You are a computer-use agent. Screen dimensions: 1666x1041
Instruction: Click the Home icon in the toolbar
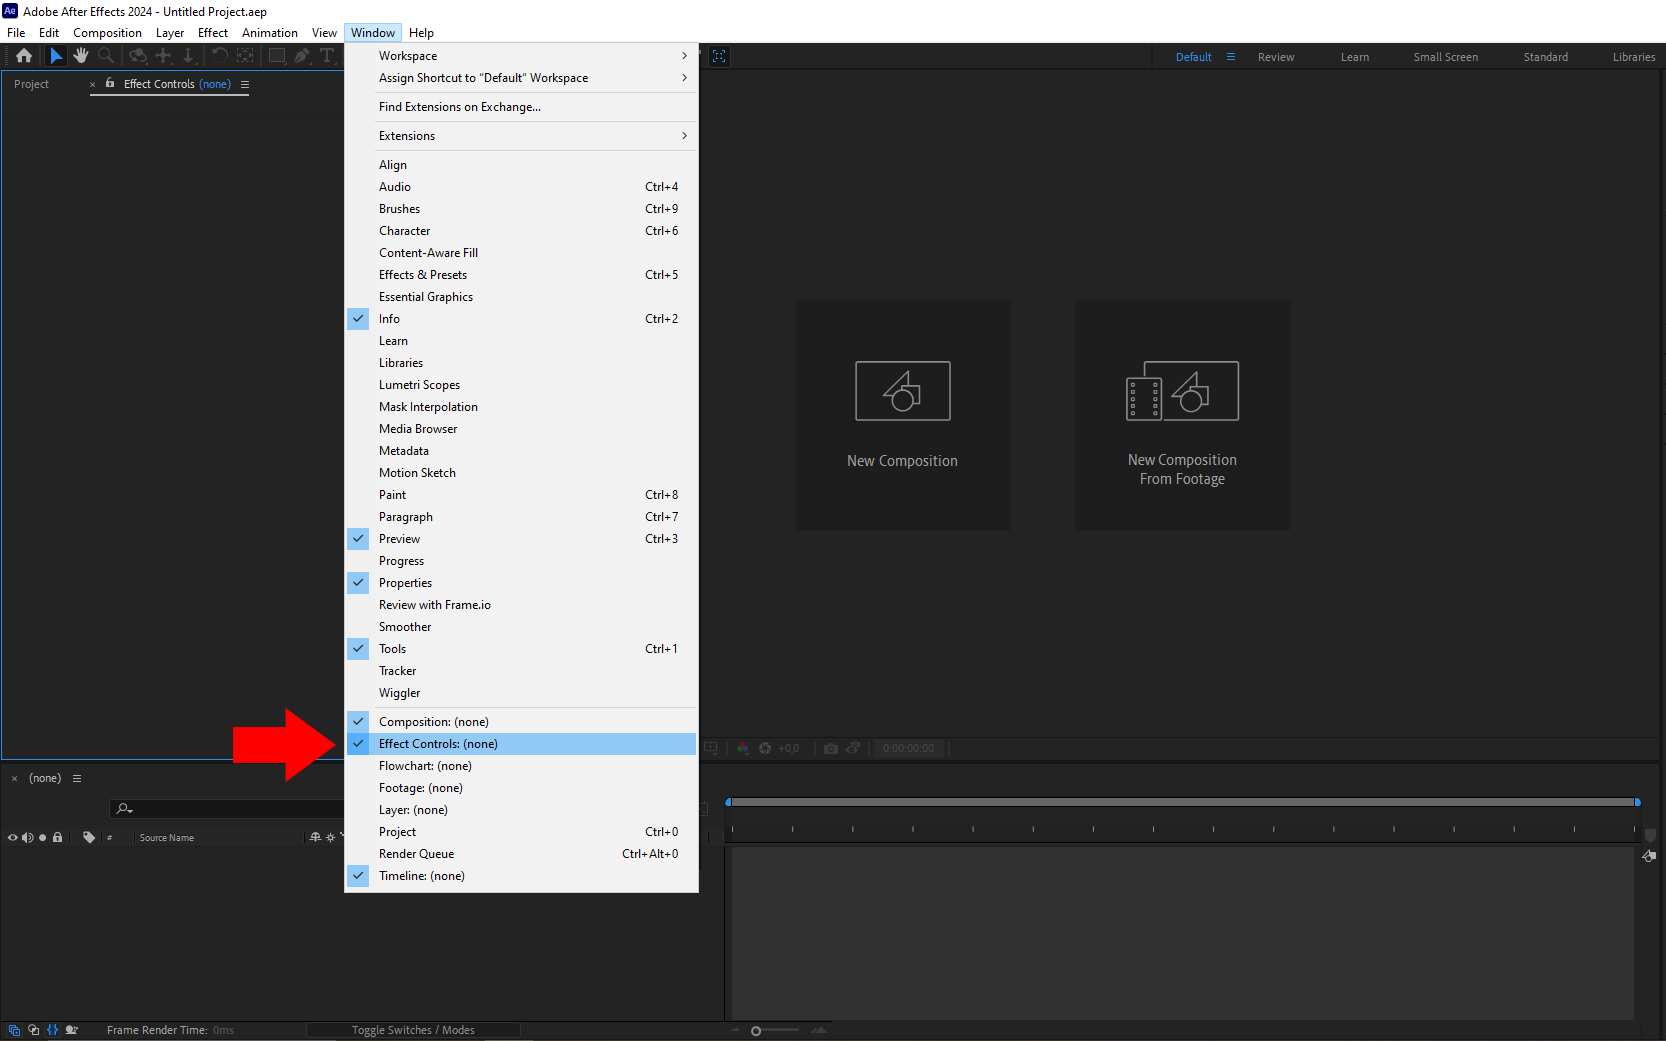(23, 55)
